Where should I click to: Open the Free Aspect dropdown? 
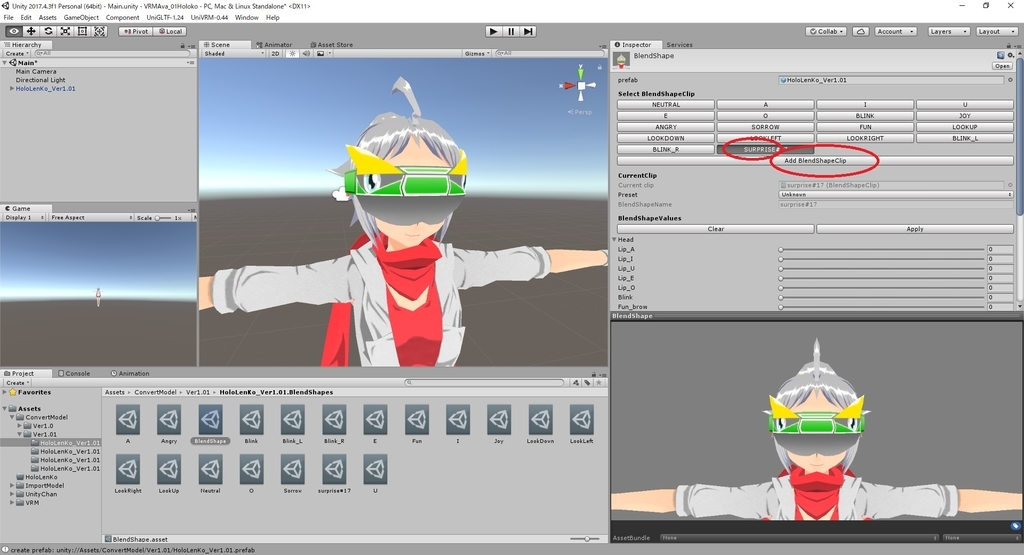pos(91,217)
